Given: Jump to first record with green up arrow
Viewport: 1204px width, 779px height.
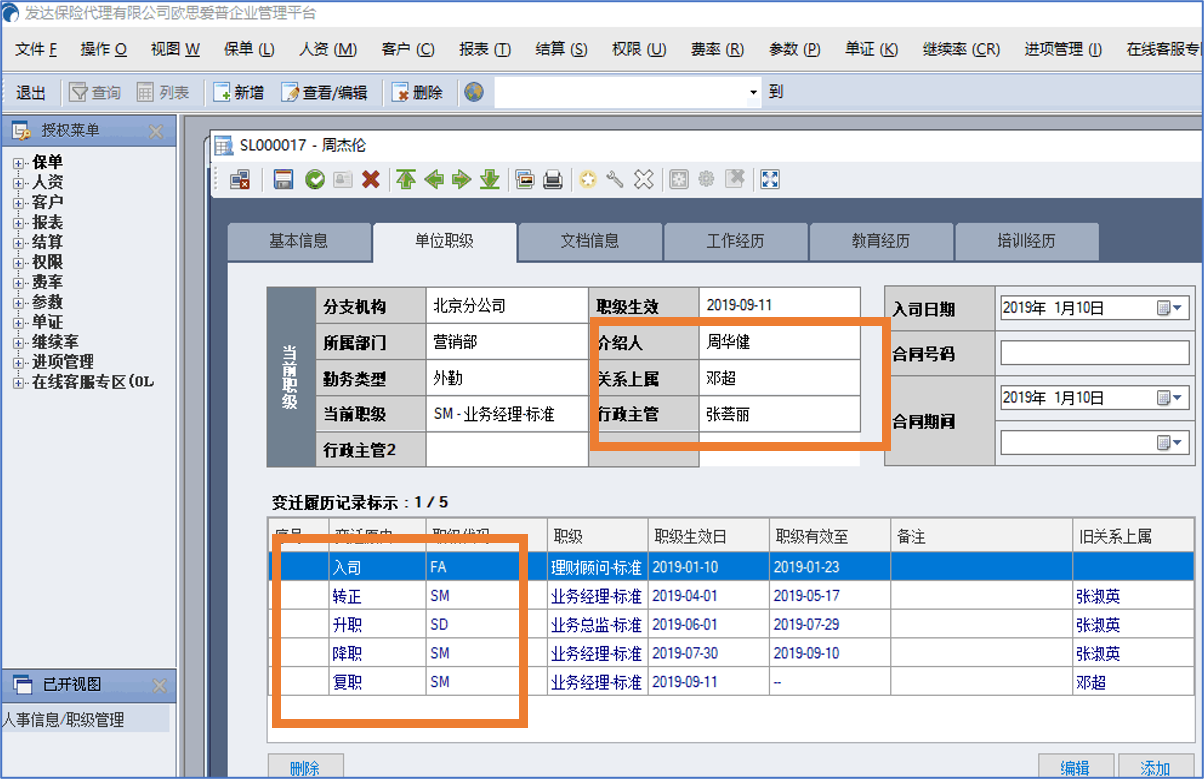Looking at the screenshot, I should click(405, 180).
